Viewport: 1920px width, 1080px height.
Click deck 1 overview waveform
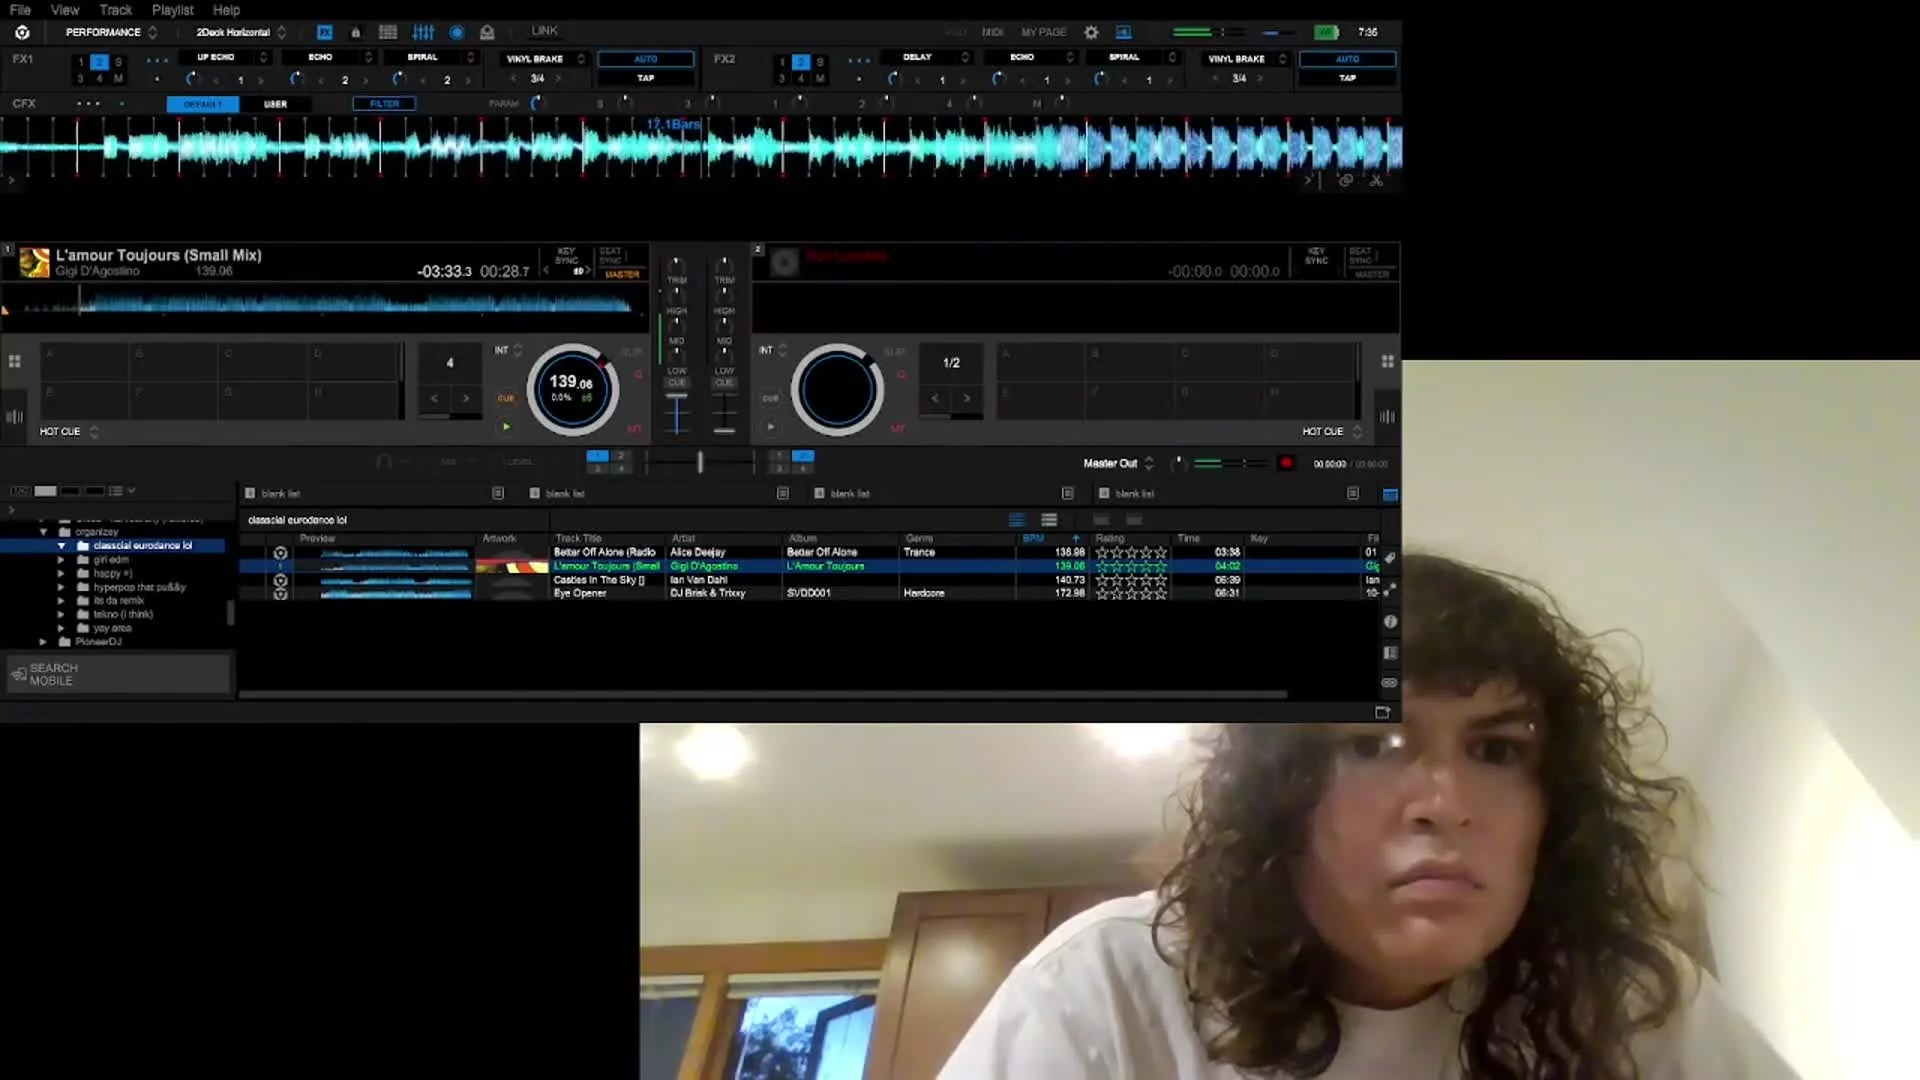(x=325, y=305)
